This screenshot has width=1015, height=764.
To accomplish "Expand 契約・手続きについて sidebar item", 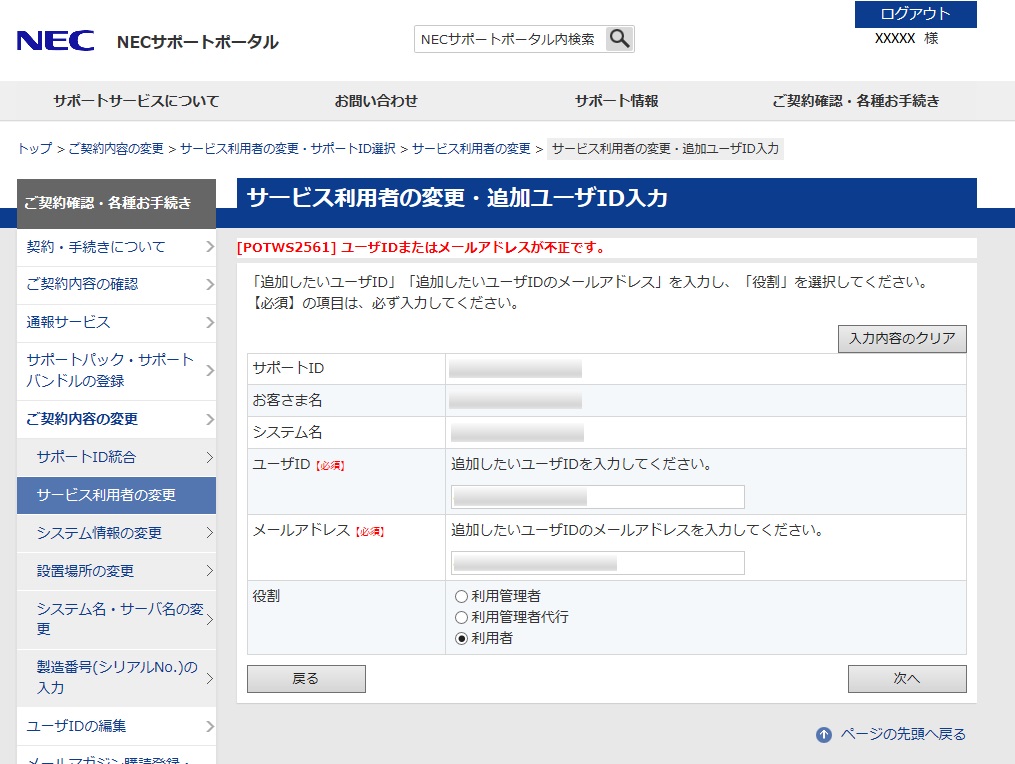I will [x=116, y=247].
